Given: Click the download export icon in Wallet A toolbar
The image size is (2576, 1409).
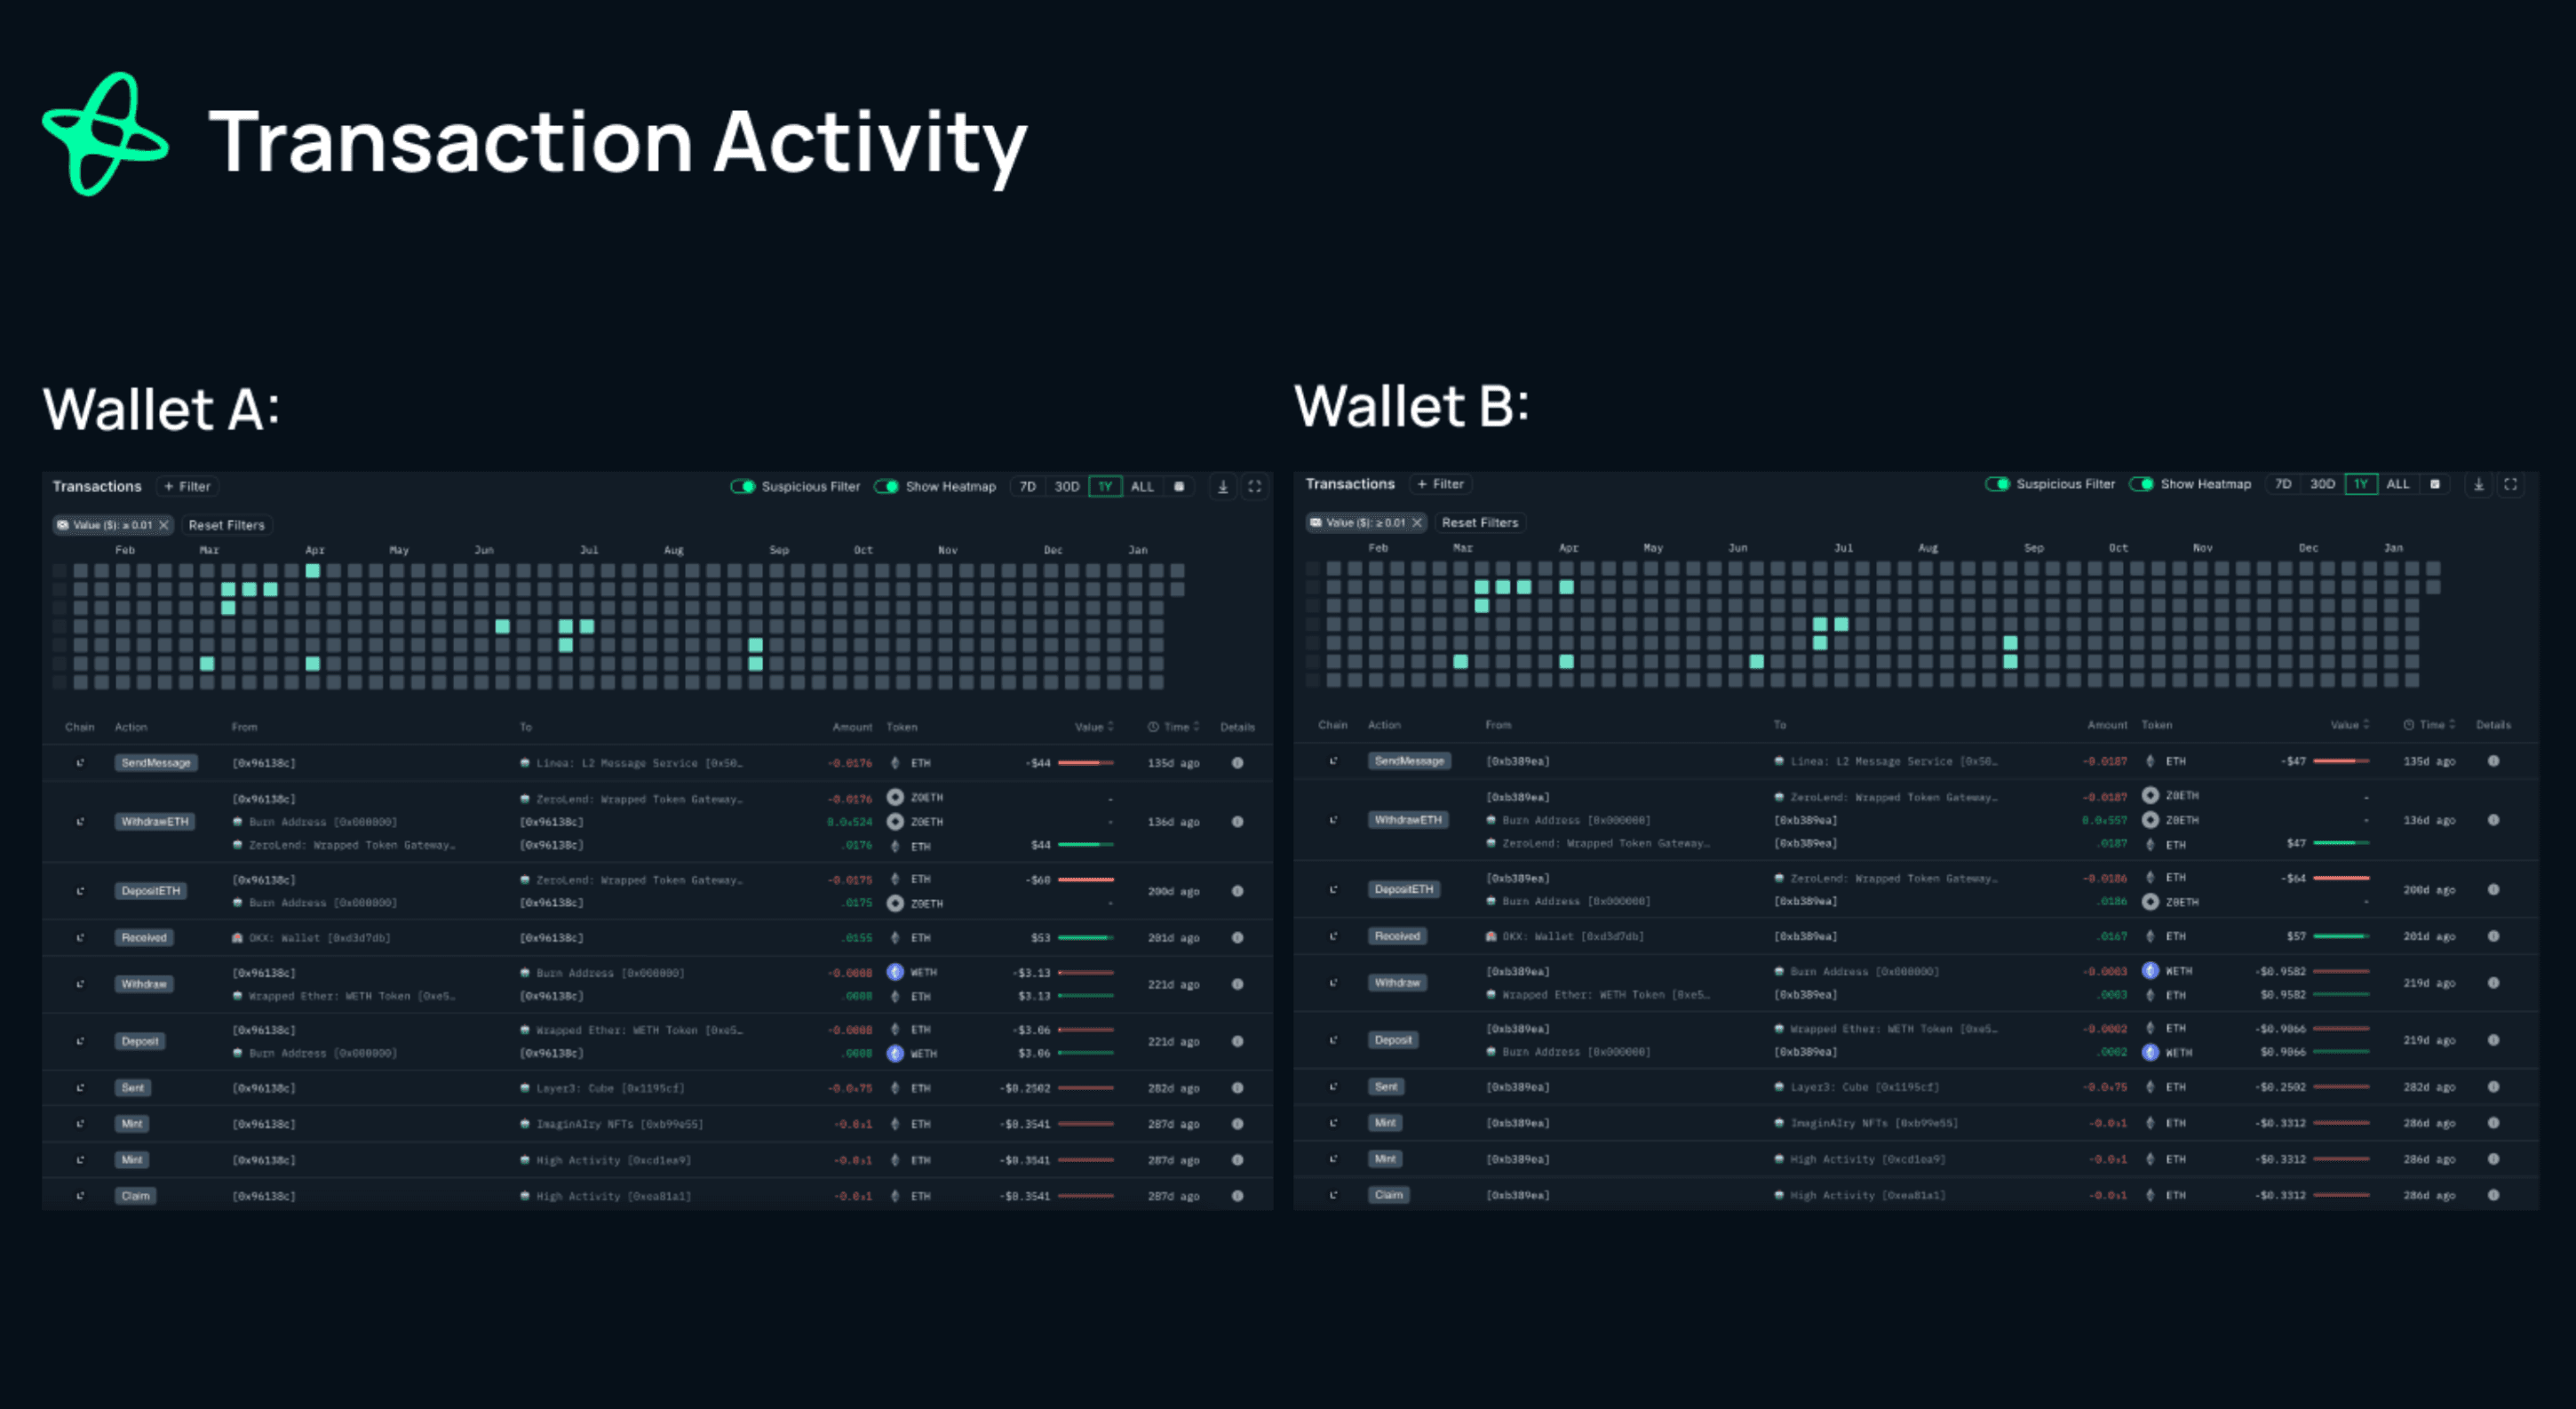Looking at the screenshot, I should (x=1222, y=486).
